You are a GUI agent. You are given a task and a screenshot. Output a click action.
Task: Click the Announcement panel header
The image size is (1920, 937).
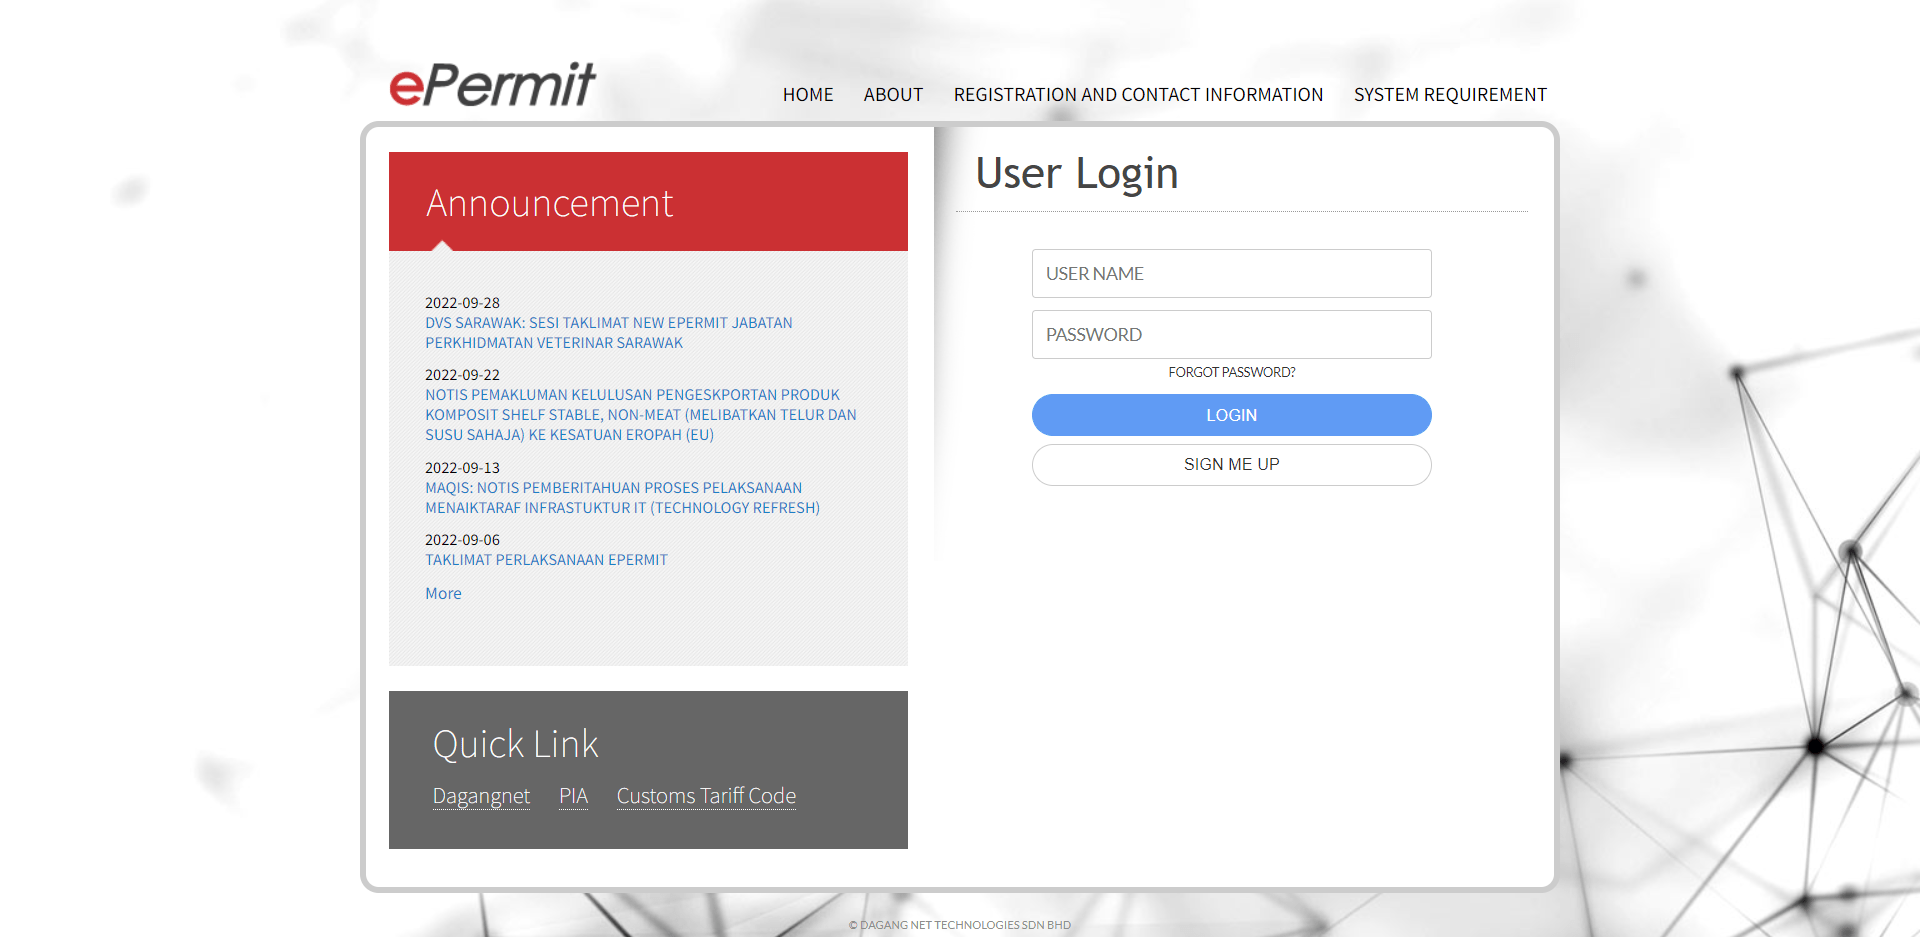(648, 202)
